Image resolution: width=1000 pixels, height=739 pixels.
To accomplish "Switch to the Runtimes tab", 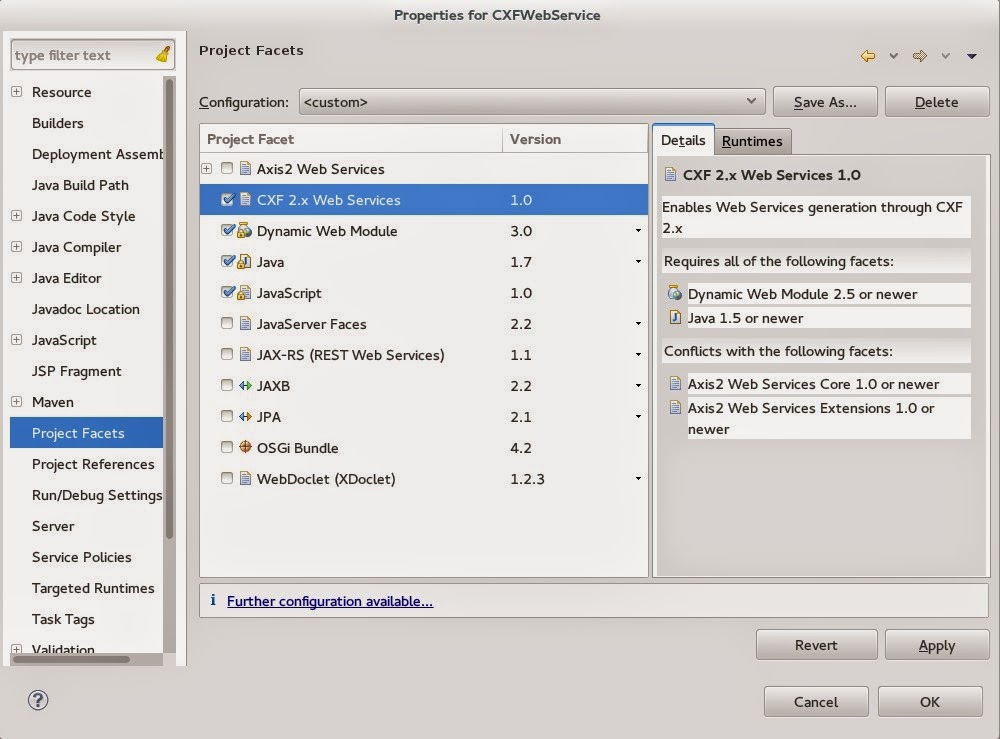I will point(752,141).
